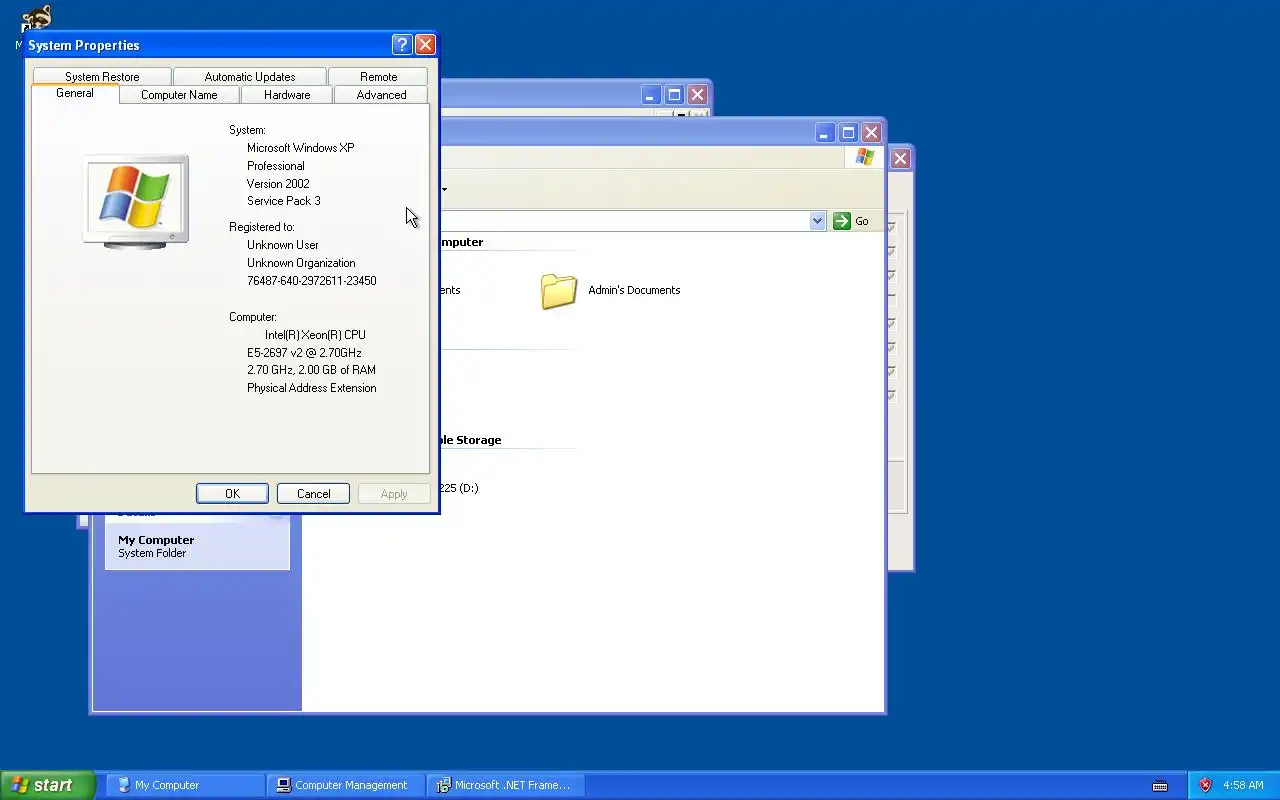Click 'My Computer' in the details pane
This screenshot has height=800, width=1280.
(156, 540)
